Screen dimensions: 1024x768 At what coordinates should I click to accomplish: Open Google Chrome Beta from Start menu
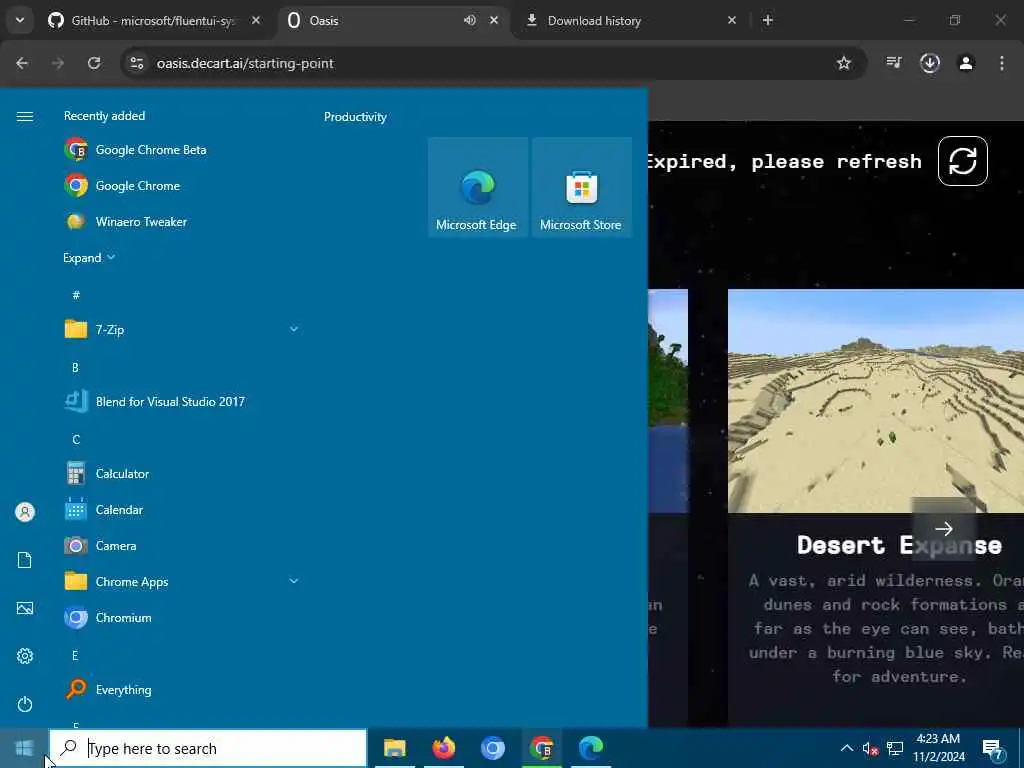[x=136, y=150]
